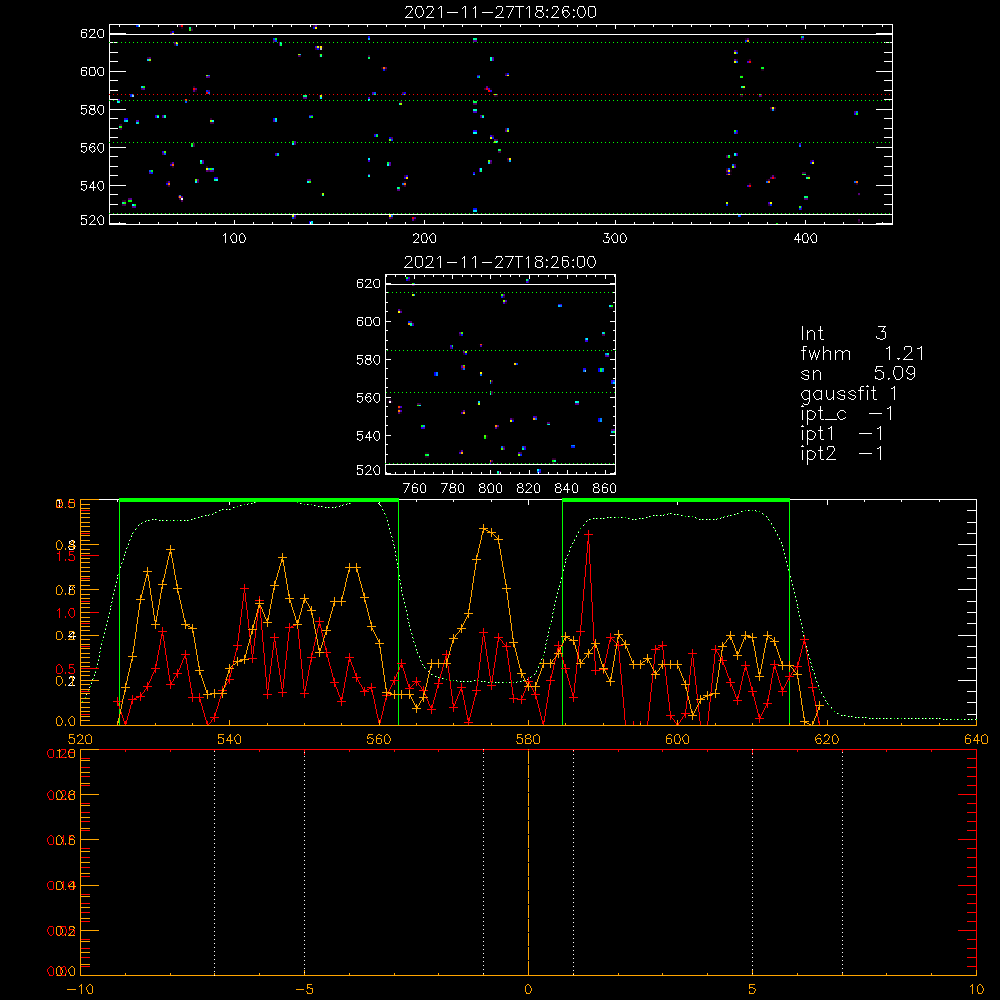Image resolution: width=1000 pixels, height=1000 pixels.
Task: Click x-axis label 560 on the profile plot
Action: [379, 740]
